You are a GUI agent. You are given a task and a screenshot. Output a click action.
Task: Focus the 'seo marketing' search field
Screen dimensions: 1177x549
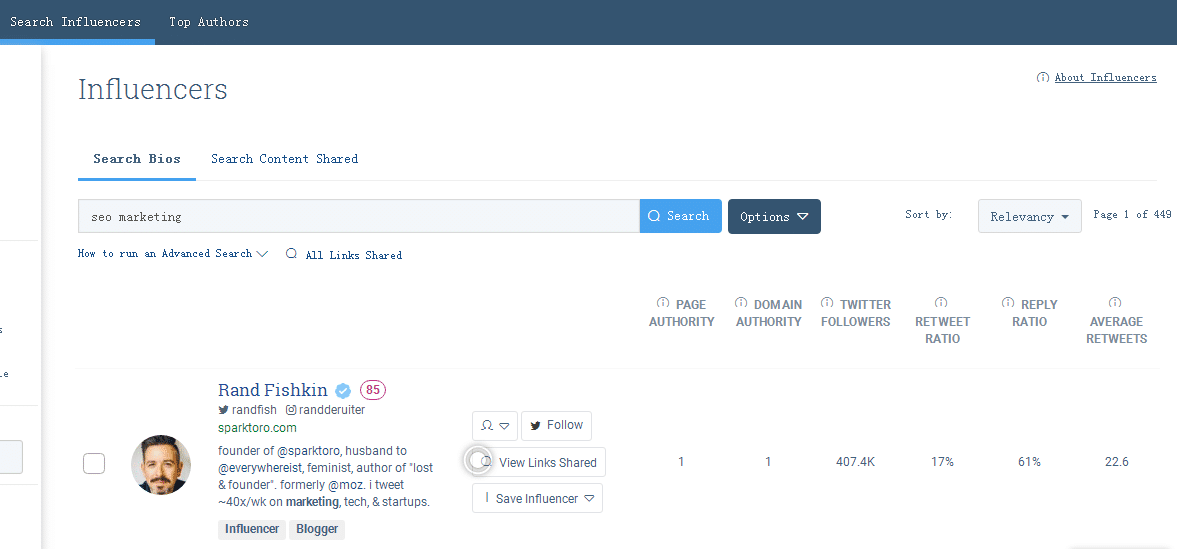pyautogui.click(x=359, y=216)
